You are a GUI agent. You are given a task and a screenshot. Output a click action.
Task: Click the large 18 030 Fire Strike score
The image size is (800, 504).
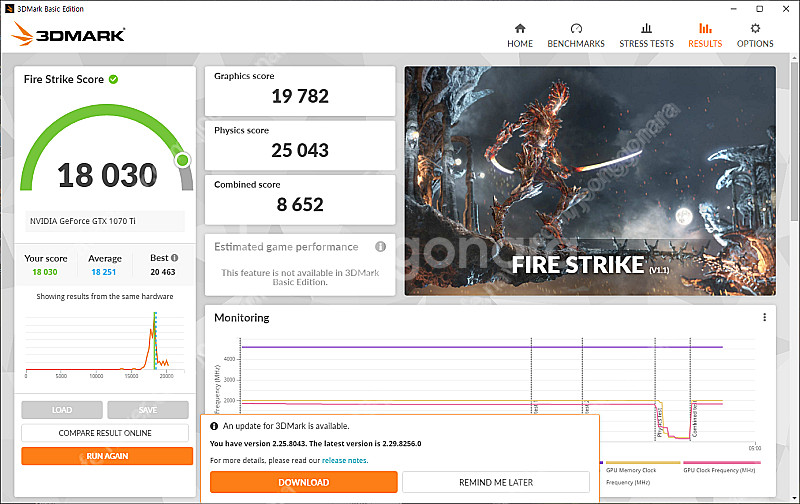point(107,175)
